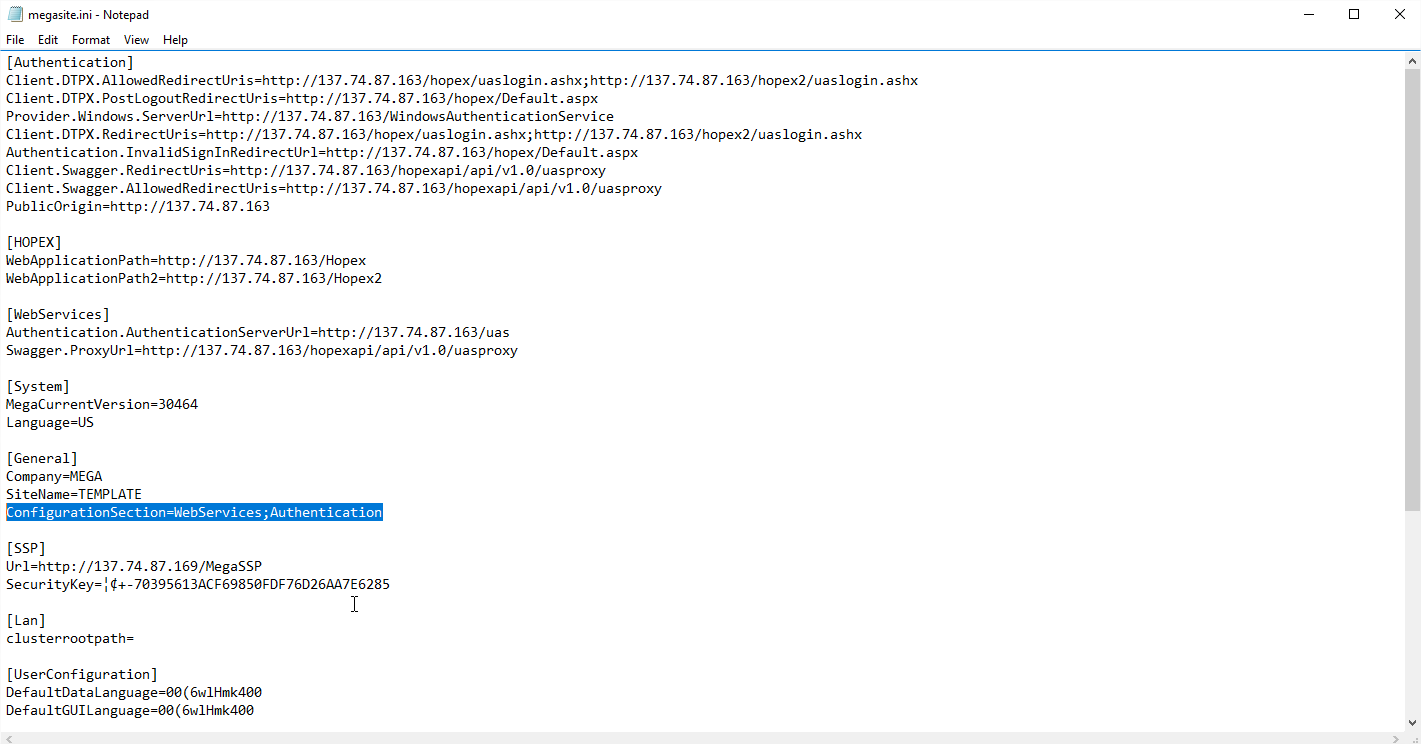
Task: Close the megasite.ini Notepad window
Action: pos(1399,14)
